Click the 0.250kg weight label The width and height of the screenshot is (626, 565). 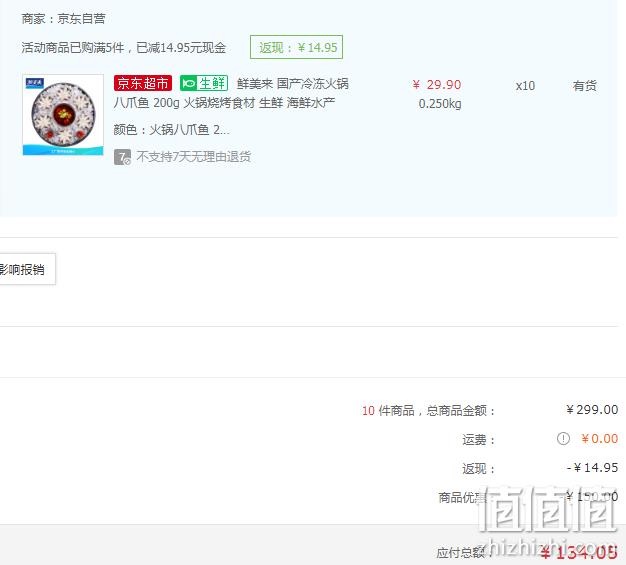[x=440, y=104]
